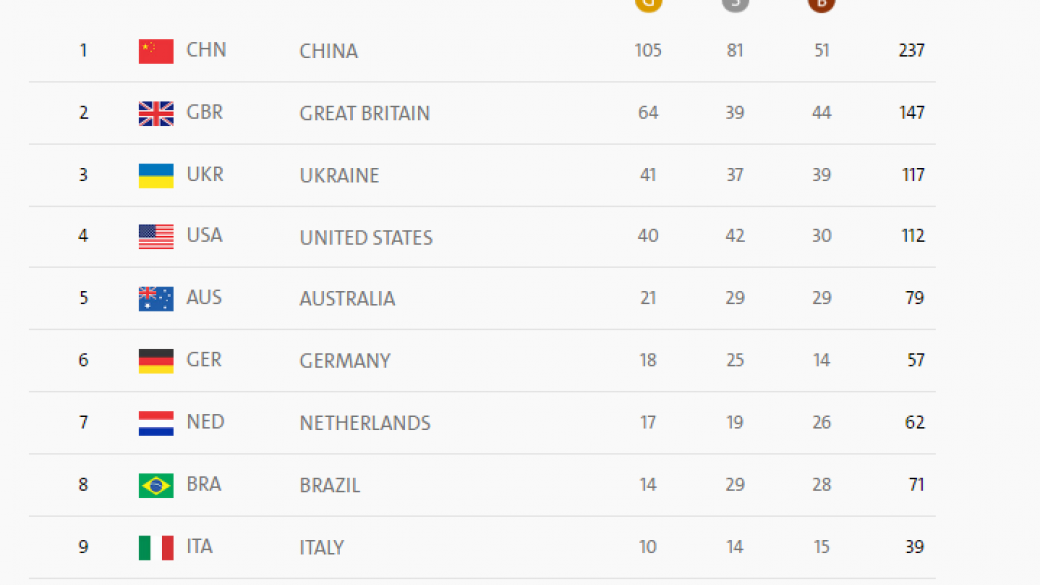The image size is (1040, 585).
Task: Open the CHINA country name link
Action: [x=328, y=51]
